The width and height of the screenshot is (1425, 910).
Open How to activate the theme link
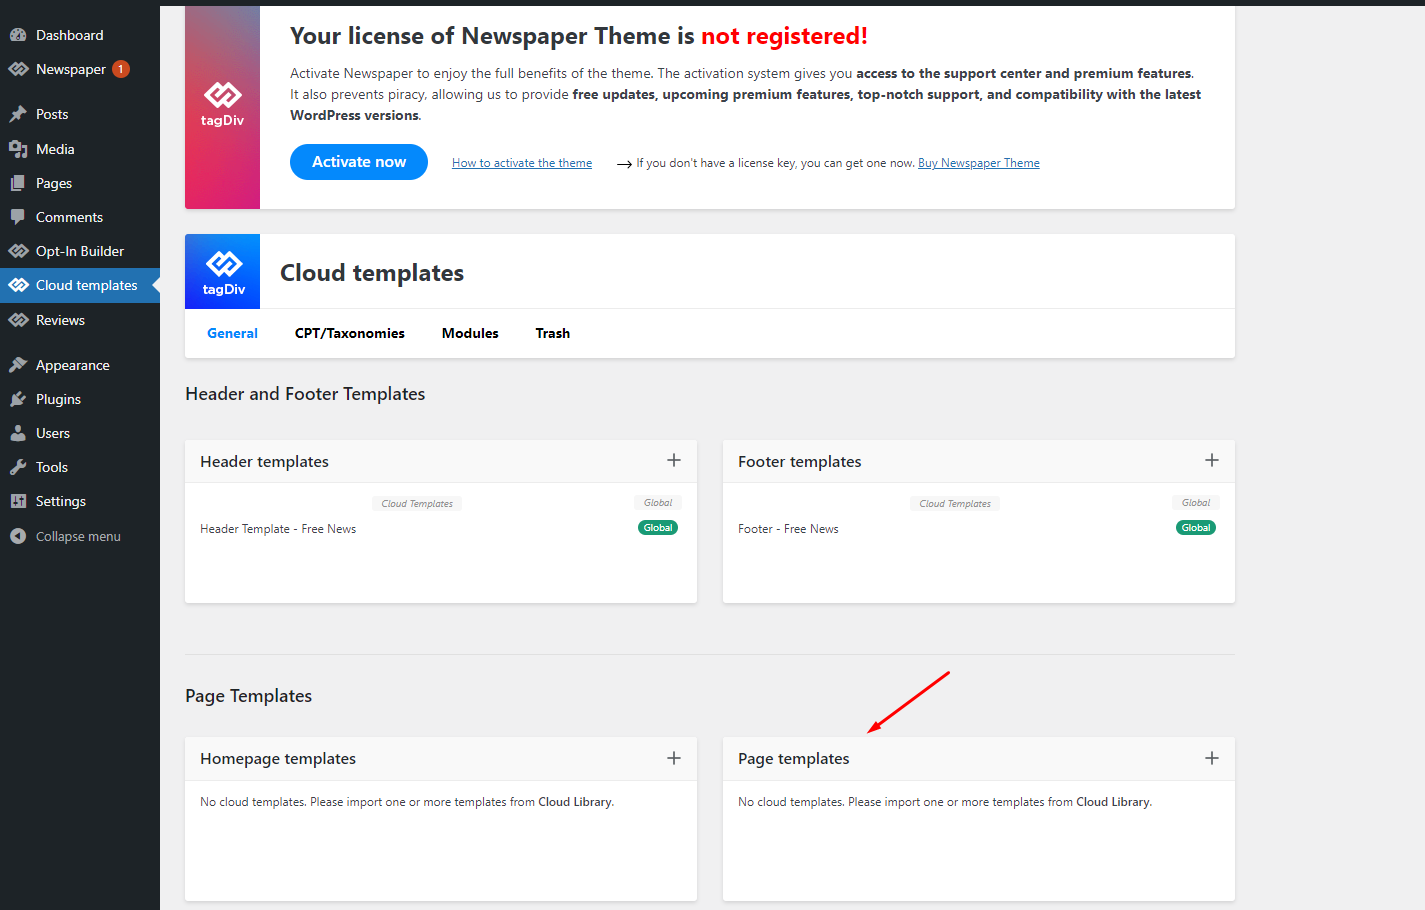pyautogui.click(x=522, y=163)
